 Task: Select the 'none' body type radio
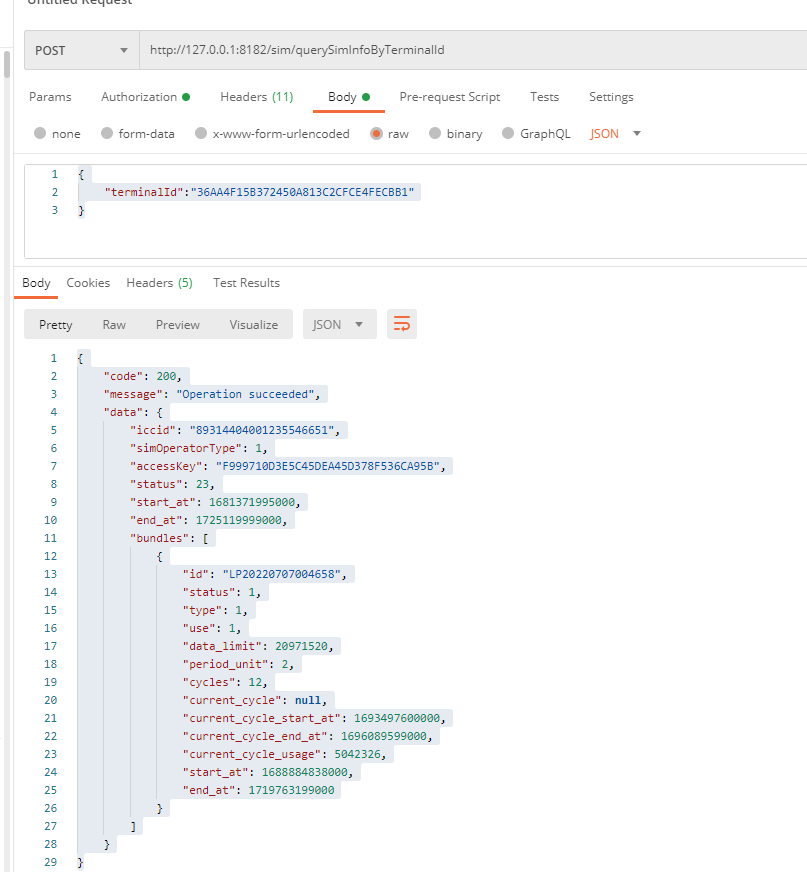click(41, 134)
